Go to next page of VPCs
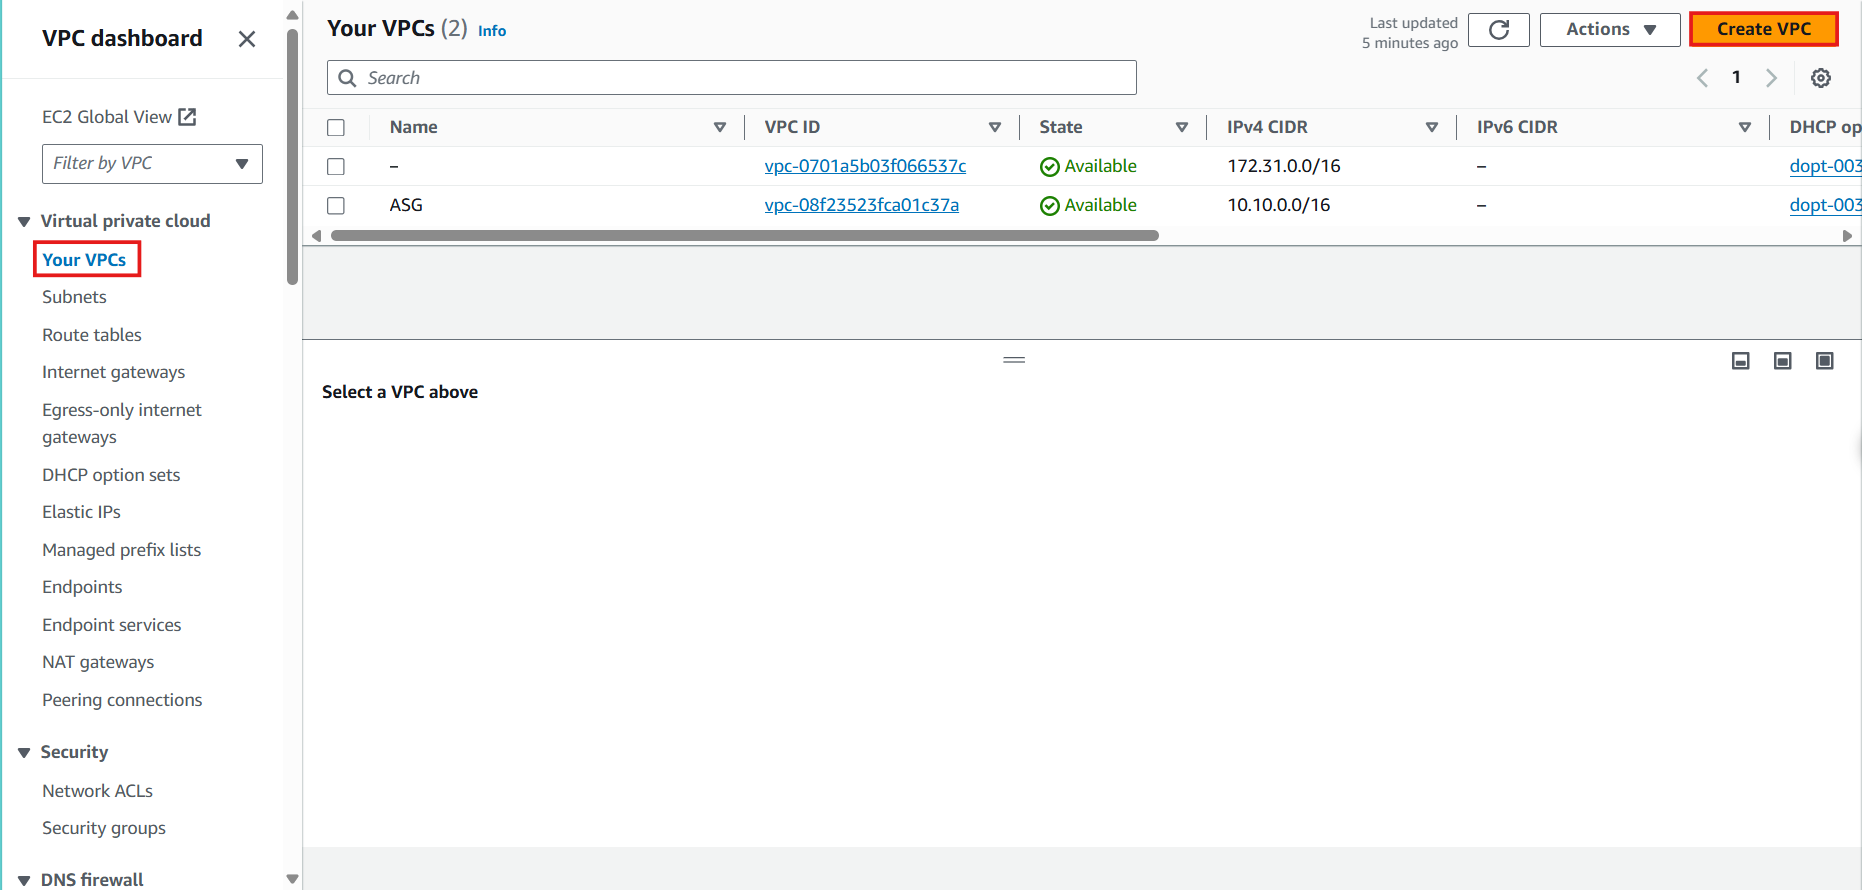Viewport: 1862px width, 890px height. pos(1771,78)
